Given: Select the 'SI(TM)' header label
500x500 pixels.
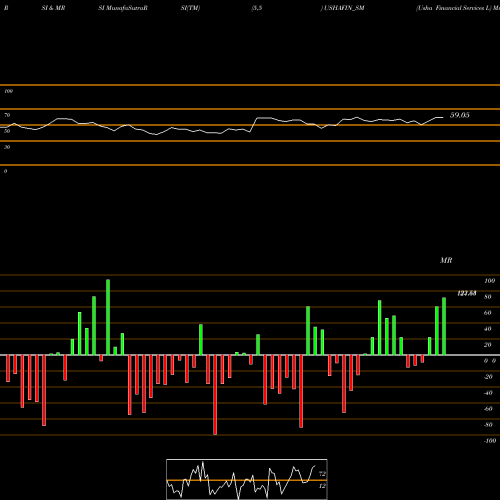Looking at the screenshot, I should click(190, 8).
